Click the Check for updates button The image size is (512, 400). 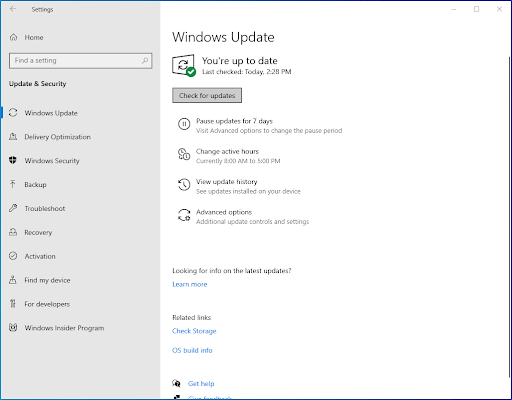(207, 95)
